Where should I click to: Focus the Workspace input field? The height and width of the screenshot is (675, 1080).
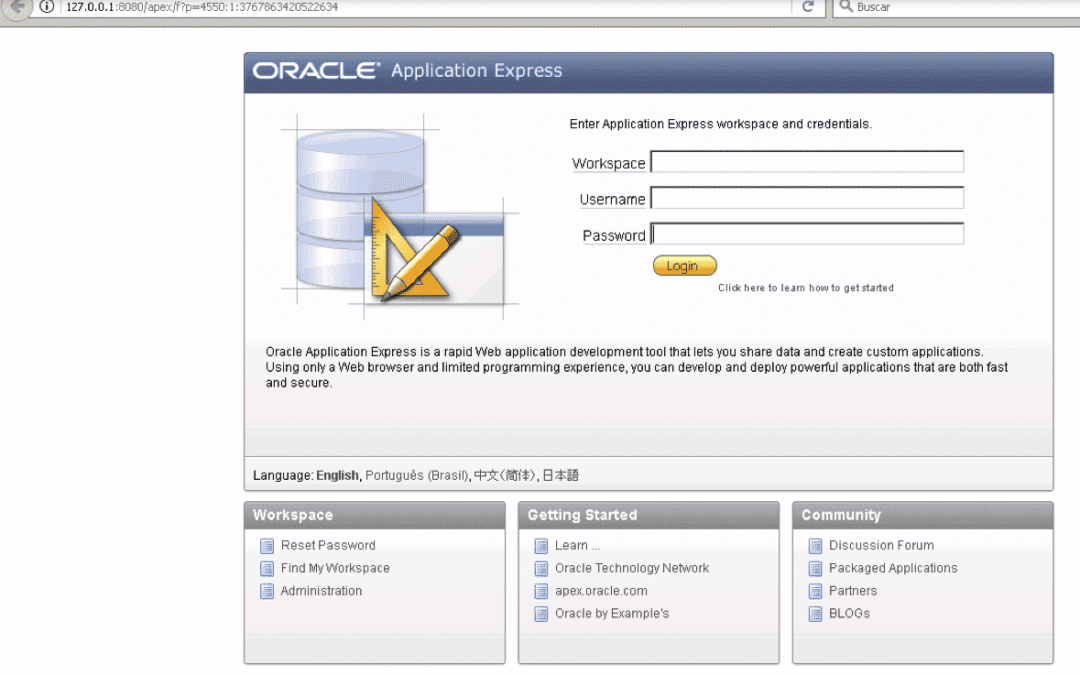[x=807, y=162]
